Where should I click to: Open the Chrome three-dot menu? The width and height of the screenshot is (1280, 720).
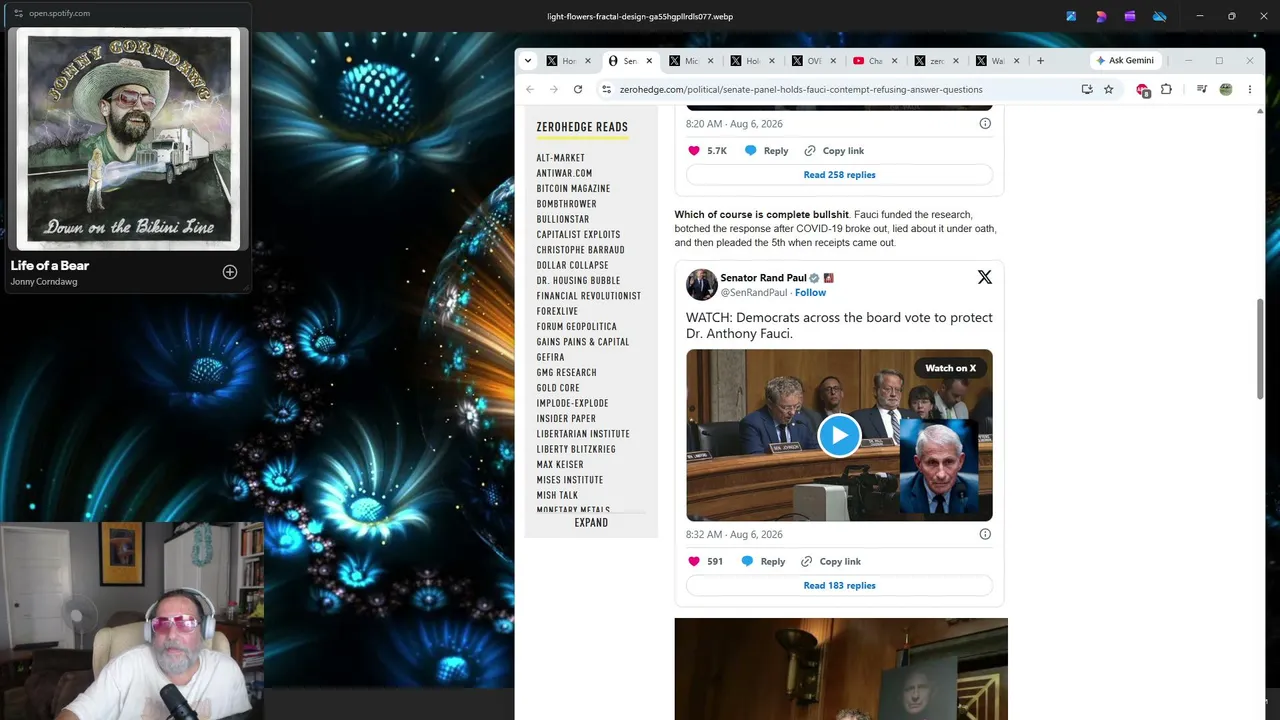pyautogui.click(x=1250, y=89)
